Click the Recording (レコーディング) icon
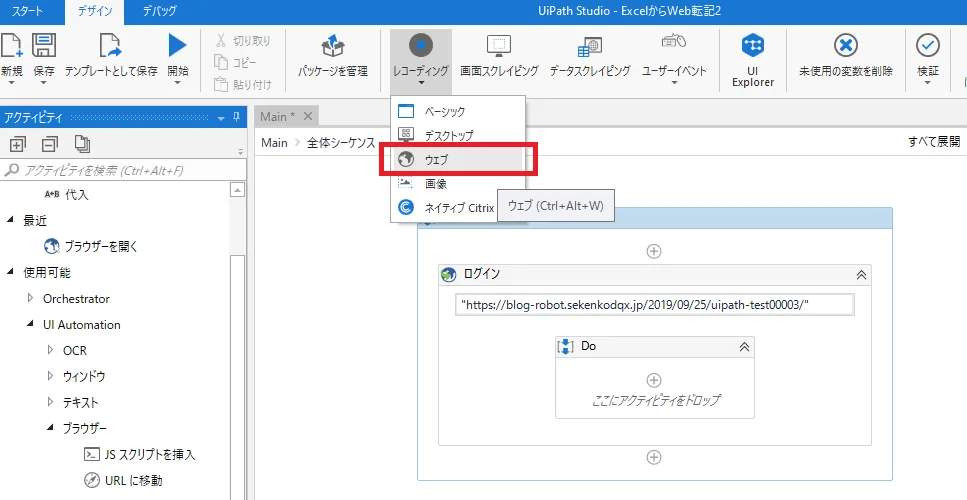The width and height of the screenshot is (967, 500). (421, 45)
